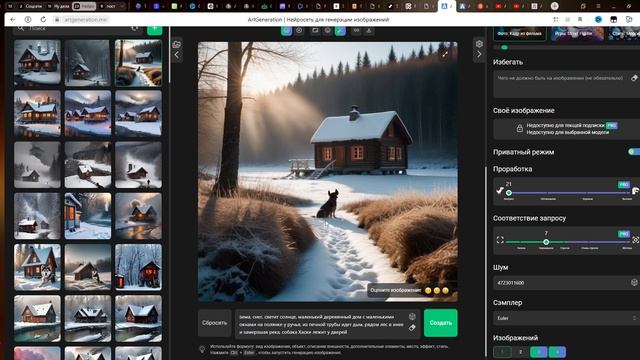
Task: Select 1 under Изображений
Action: 502,352
